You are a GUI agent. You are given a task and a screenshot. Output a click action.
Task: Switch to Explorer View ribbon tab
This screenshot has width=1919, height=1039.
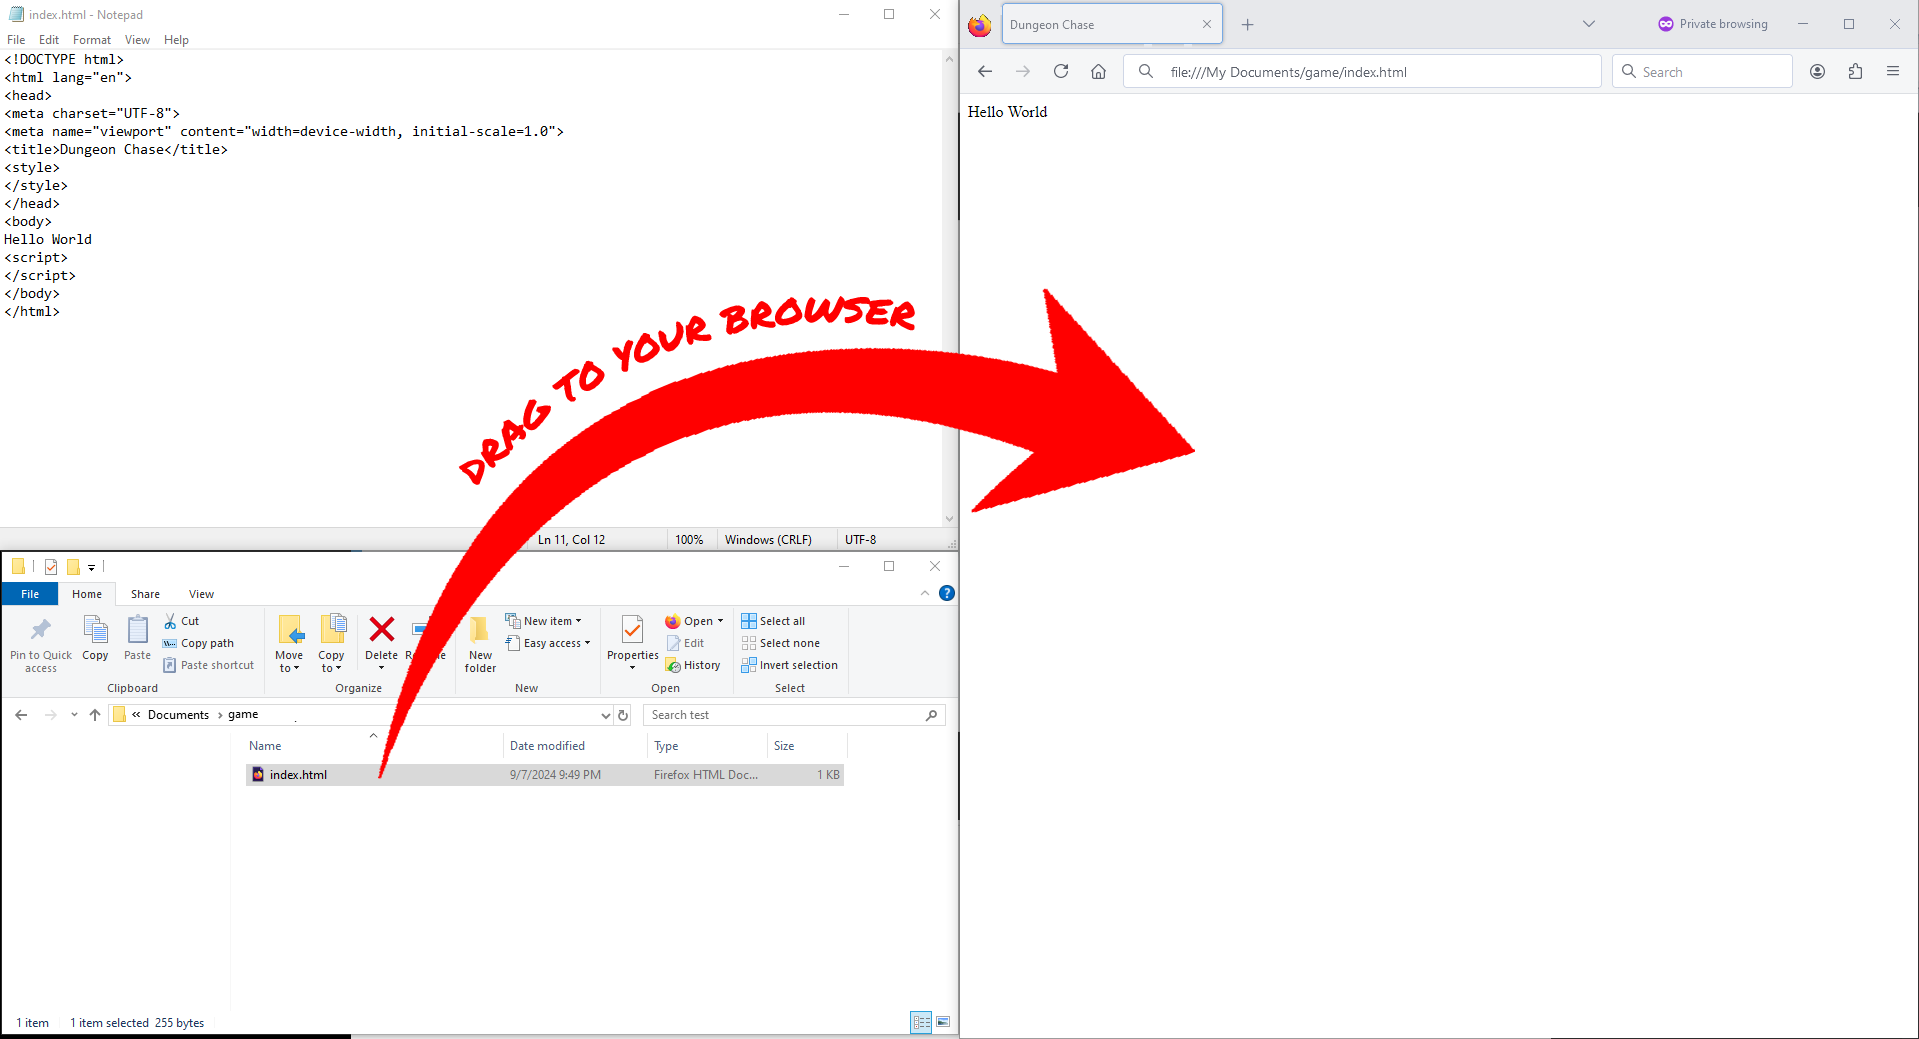201,594
